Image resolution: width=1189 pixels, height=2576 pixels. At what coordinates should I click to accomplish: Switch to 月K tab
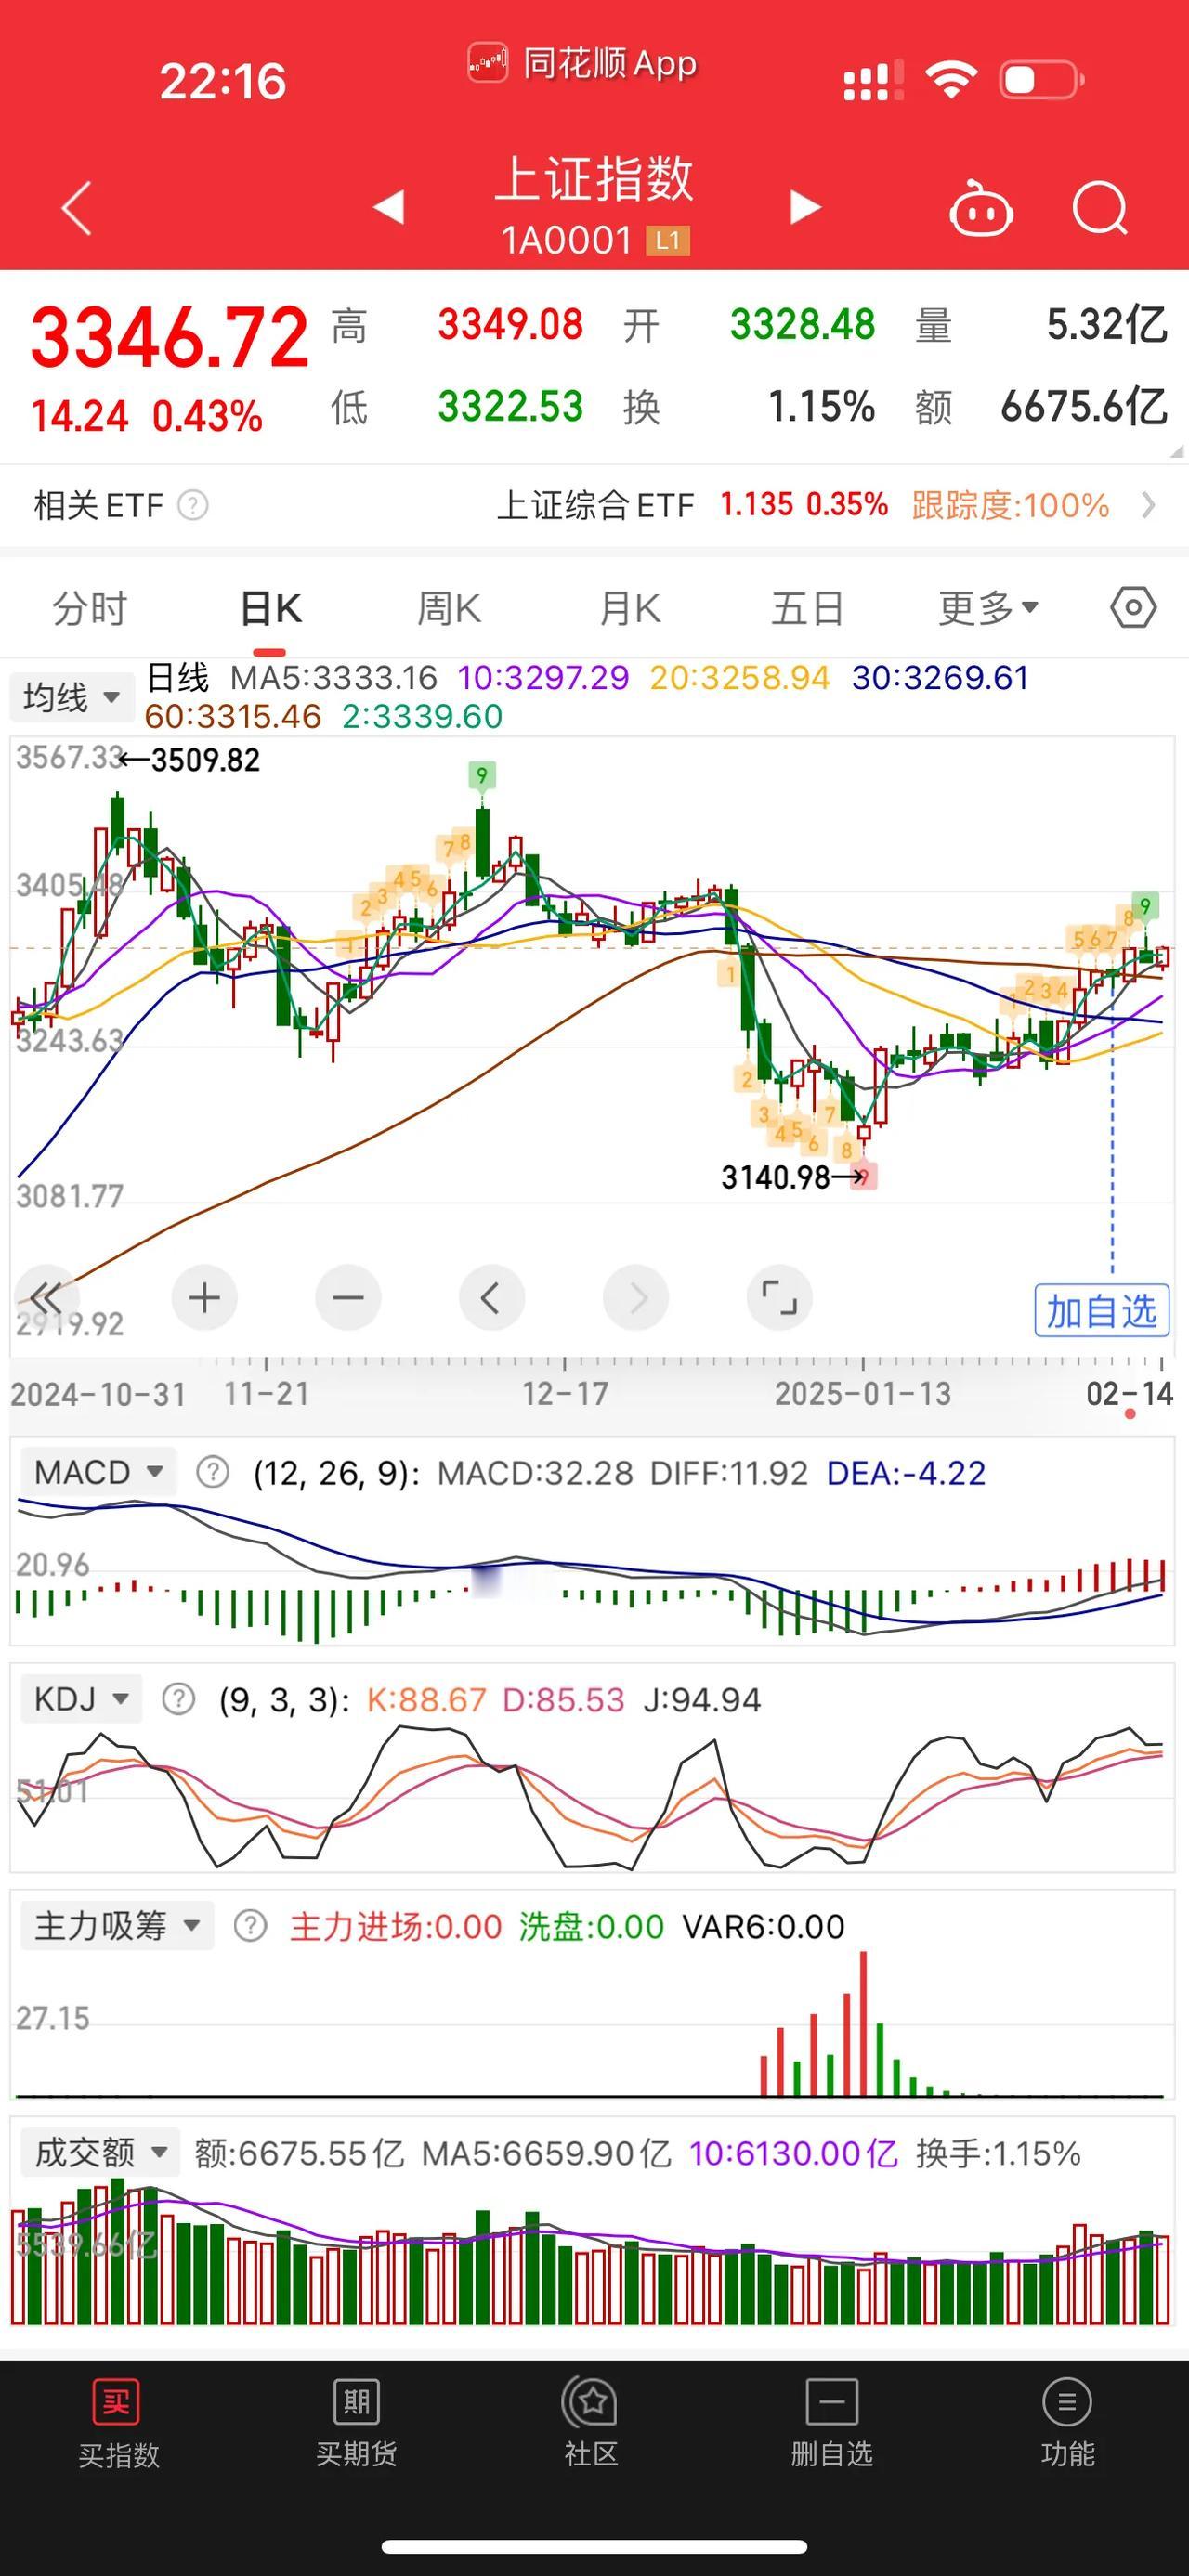pos(629,607)
